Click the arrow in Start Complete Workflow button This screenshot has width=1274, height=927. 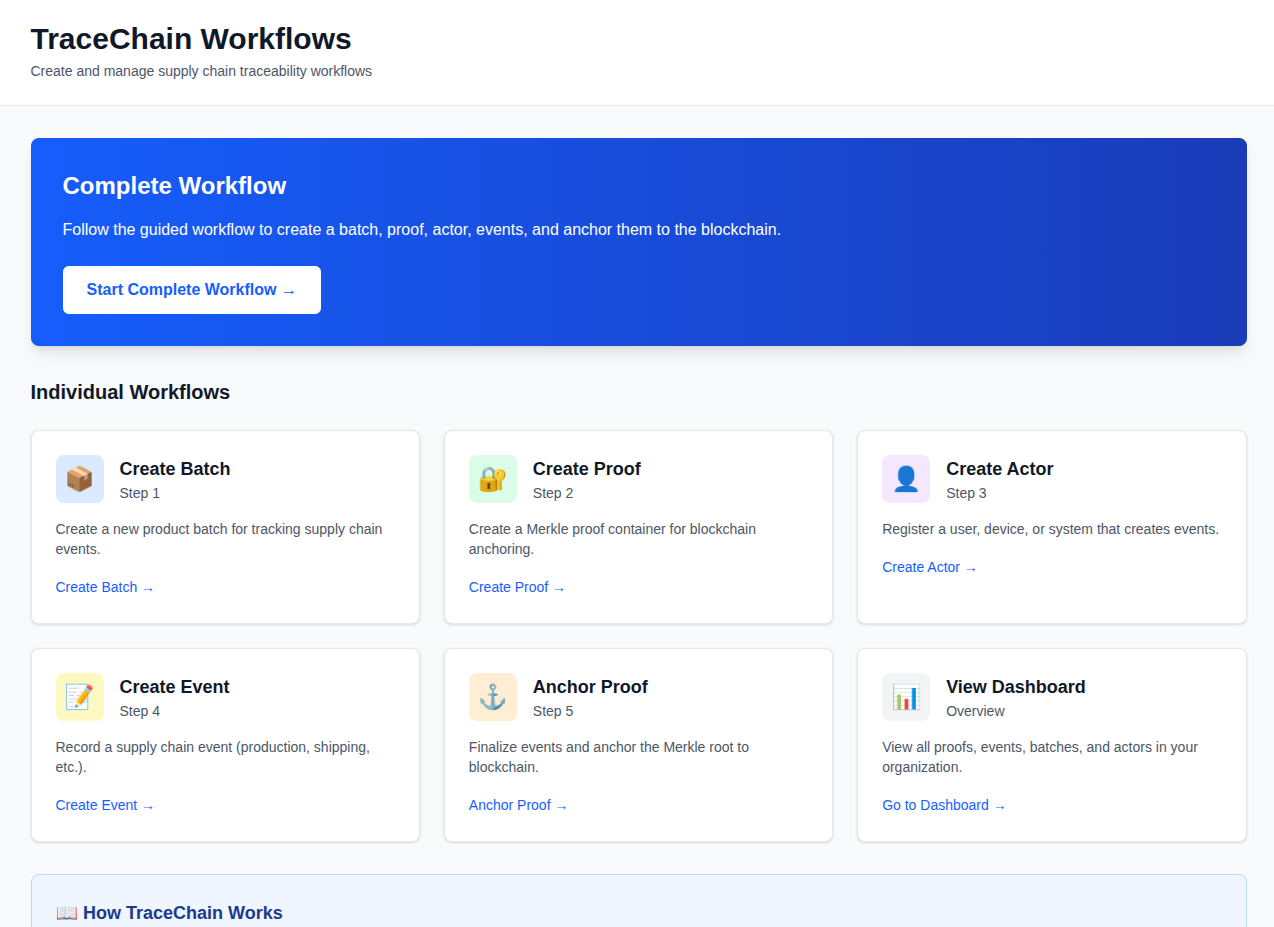tap(289, 289)
